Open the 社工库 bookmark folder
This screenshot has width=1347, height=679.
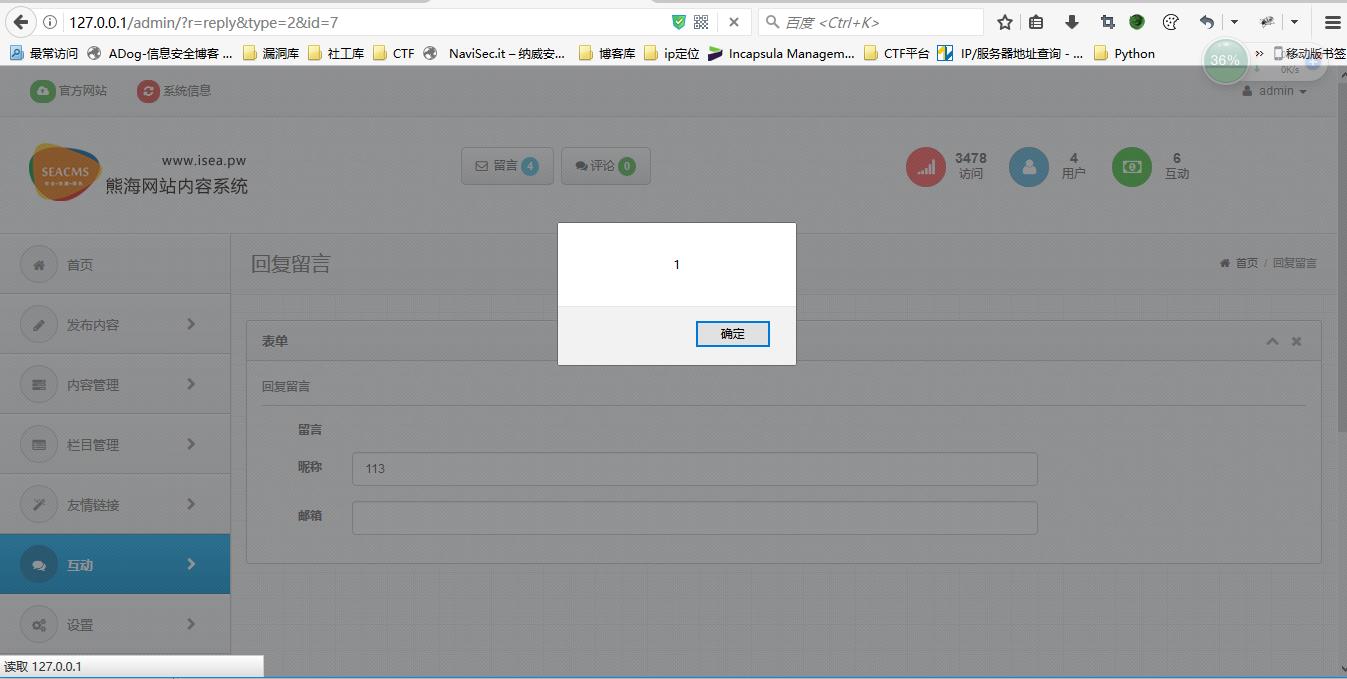click(x=336, y=54)
